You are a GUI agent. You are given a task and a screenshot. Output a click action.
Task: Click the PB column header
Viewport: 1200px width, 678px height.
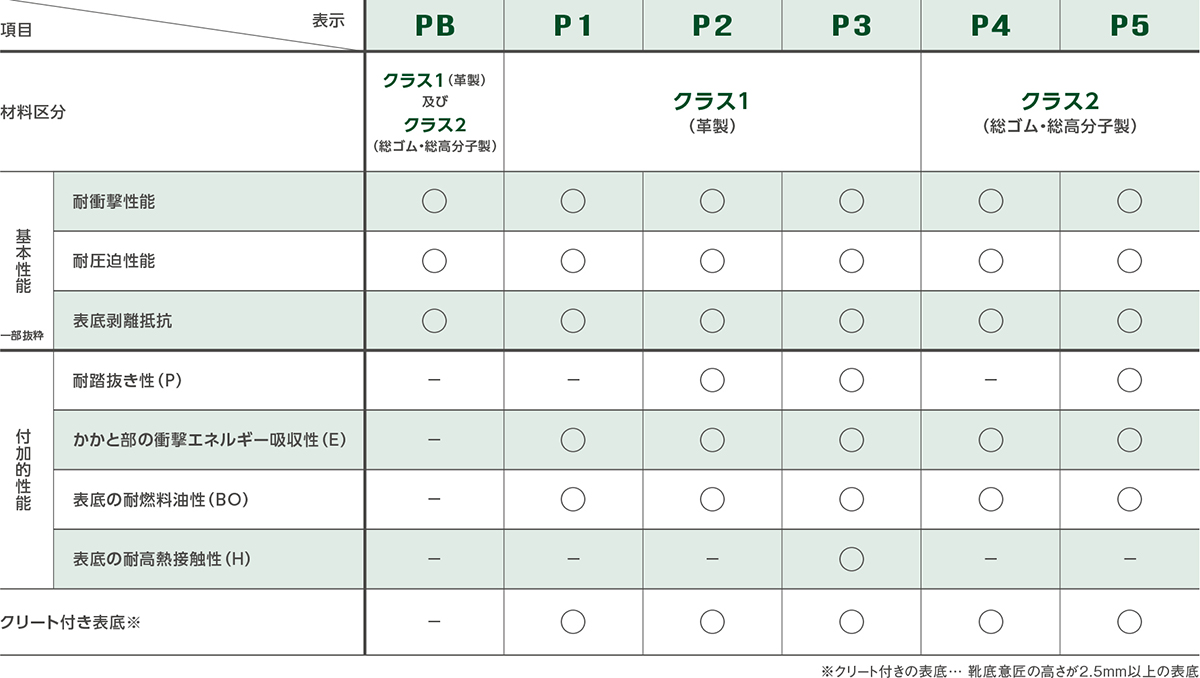click(433, 26)
